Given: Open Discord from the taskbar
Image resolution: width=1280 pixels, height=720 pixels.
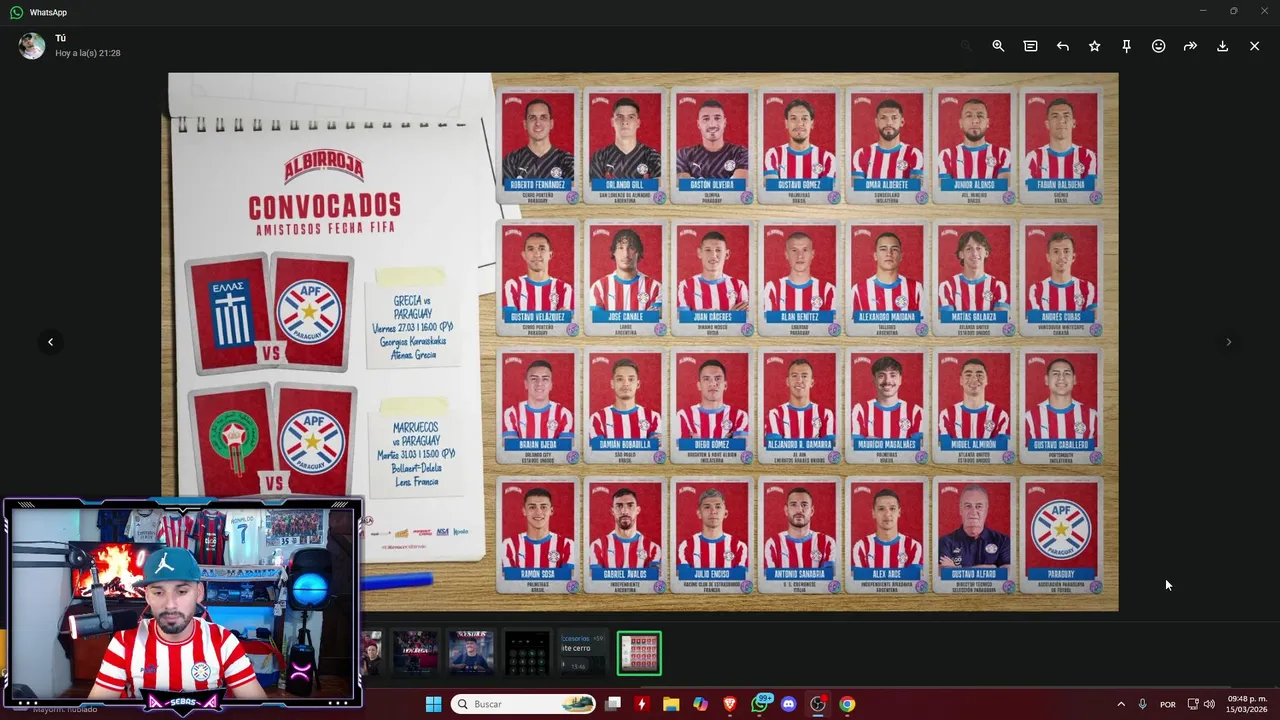Looking at the screenshot, I should [788, 704].
